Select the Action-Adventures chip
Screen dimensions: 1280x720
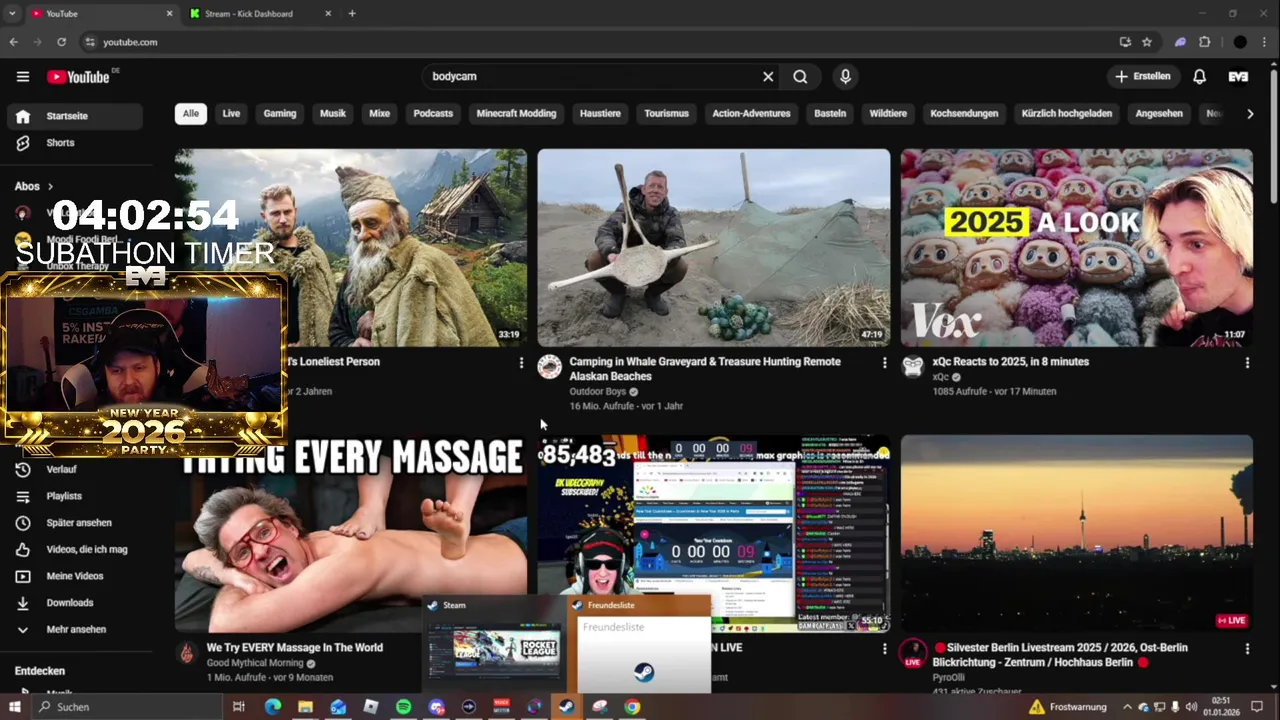(x=751, y=113)
